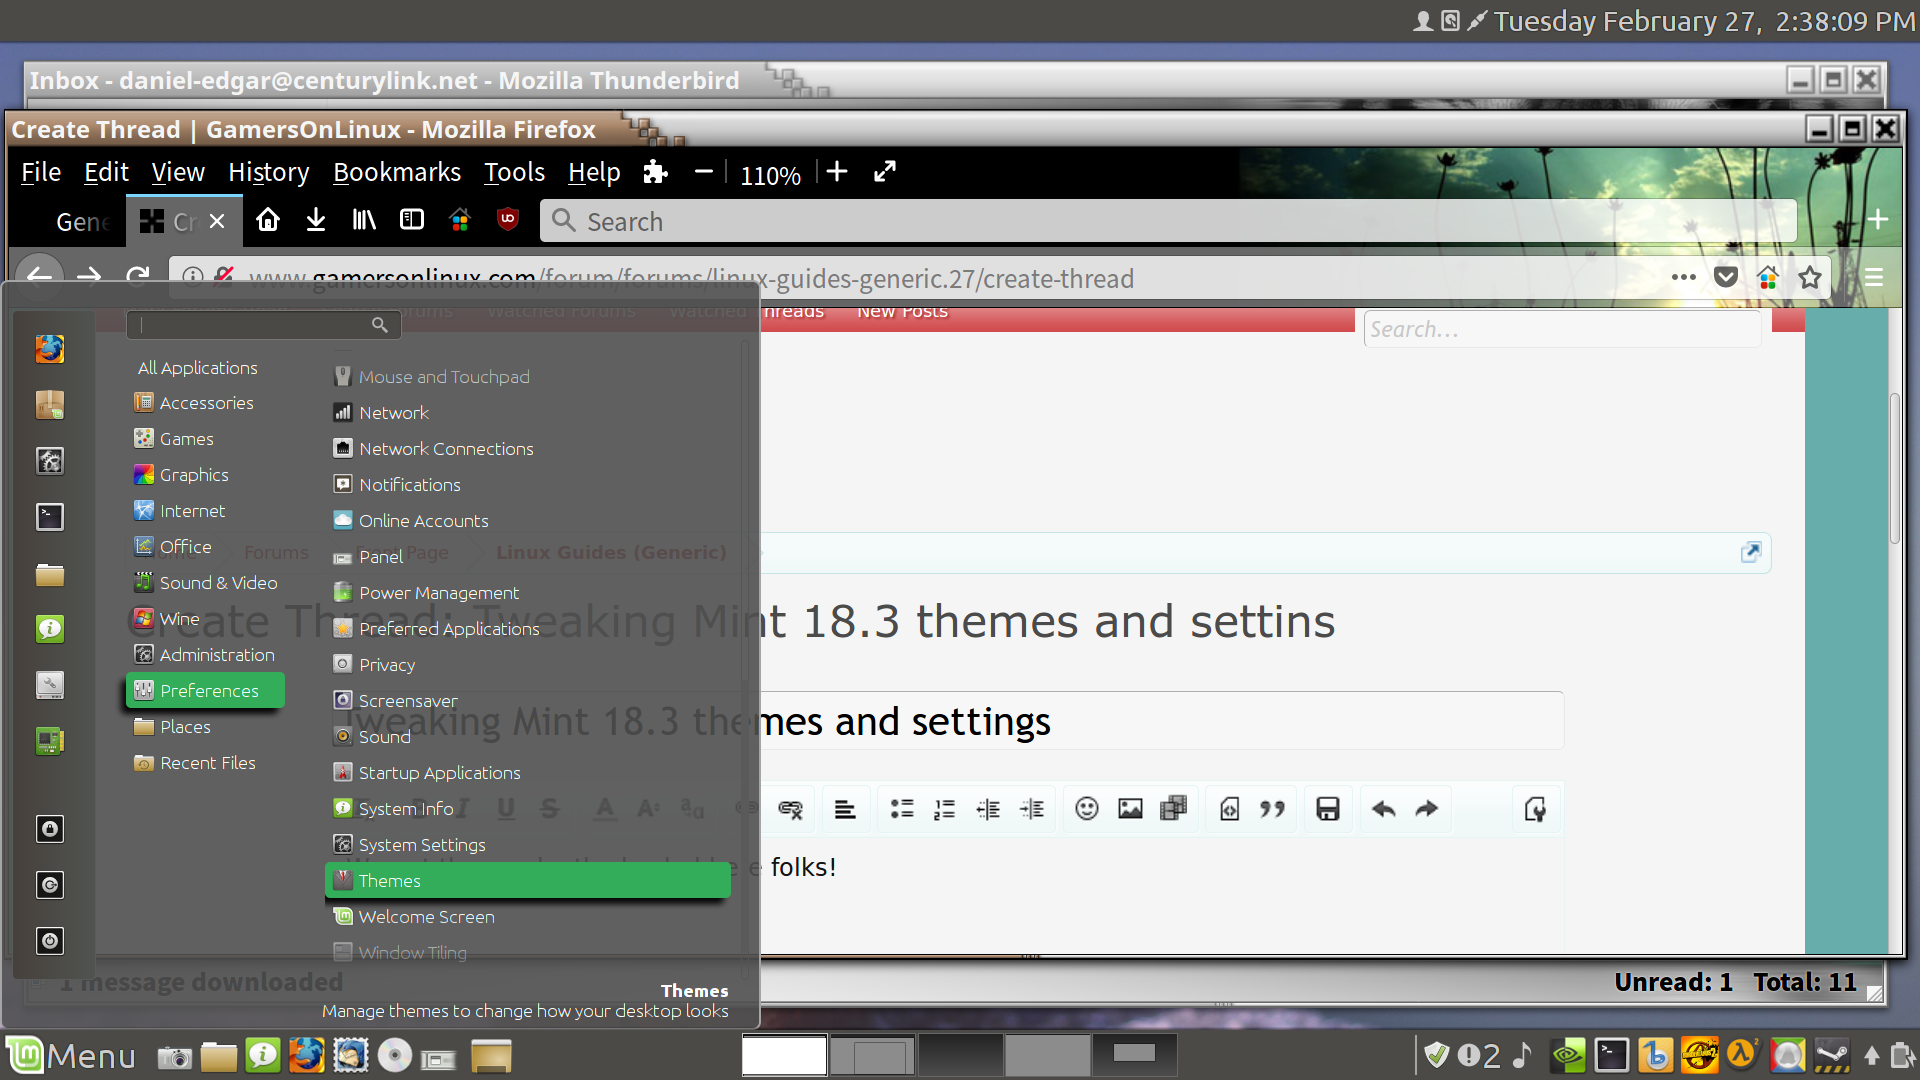Click the Indent icon in the editor

tap(1032, 809)
